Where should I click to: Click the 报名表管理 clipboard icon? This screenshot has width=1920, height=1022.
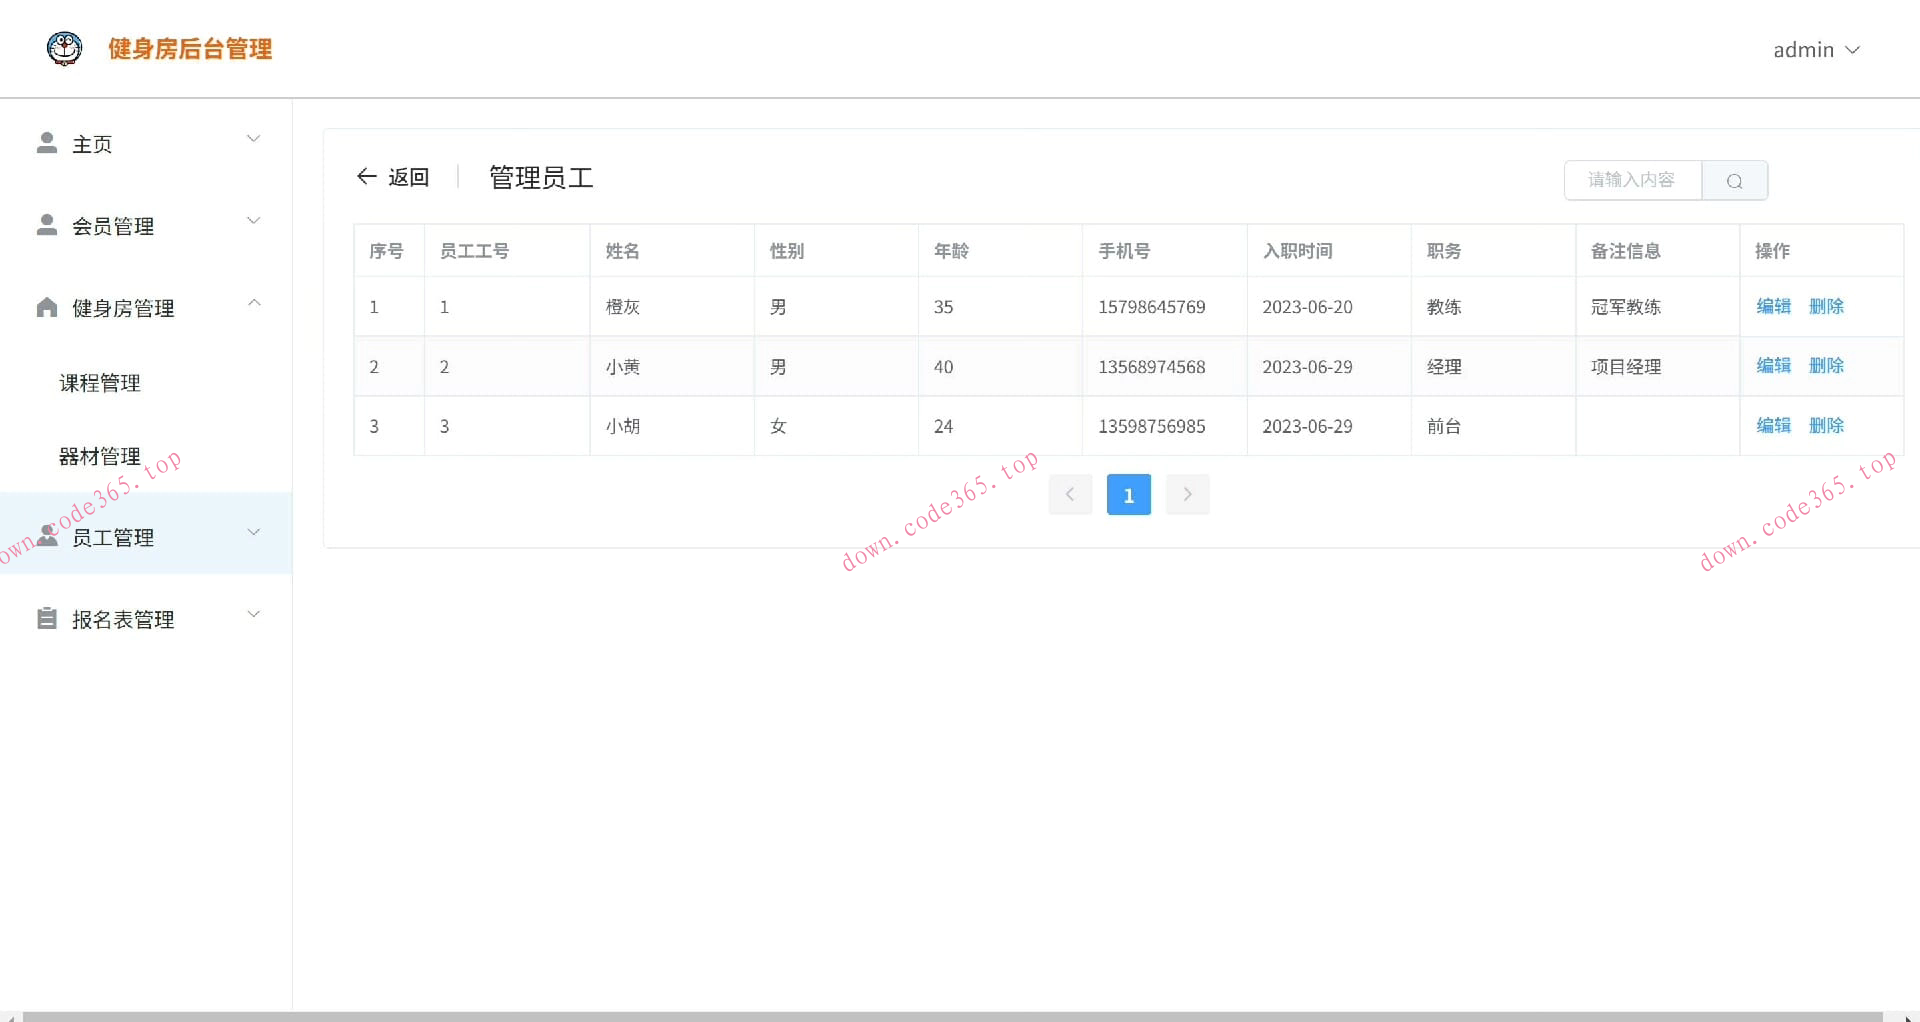coord(46,618)
